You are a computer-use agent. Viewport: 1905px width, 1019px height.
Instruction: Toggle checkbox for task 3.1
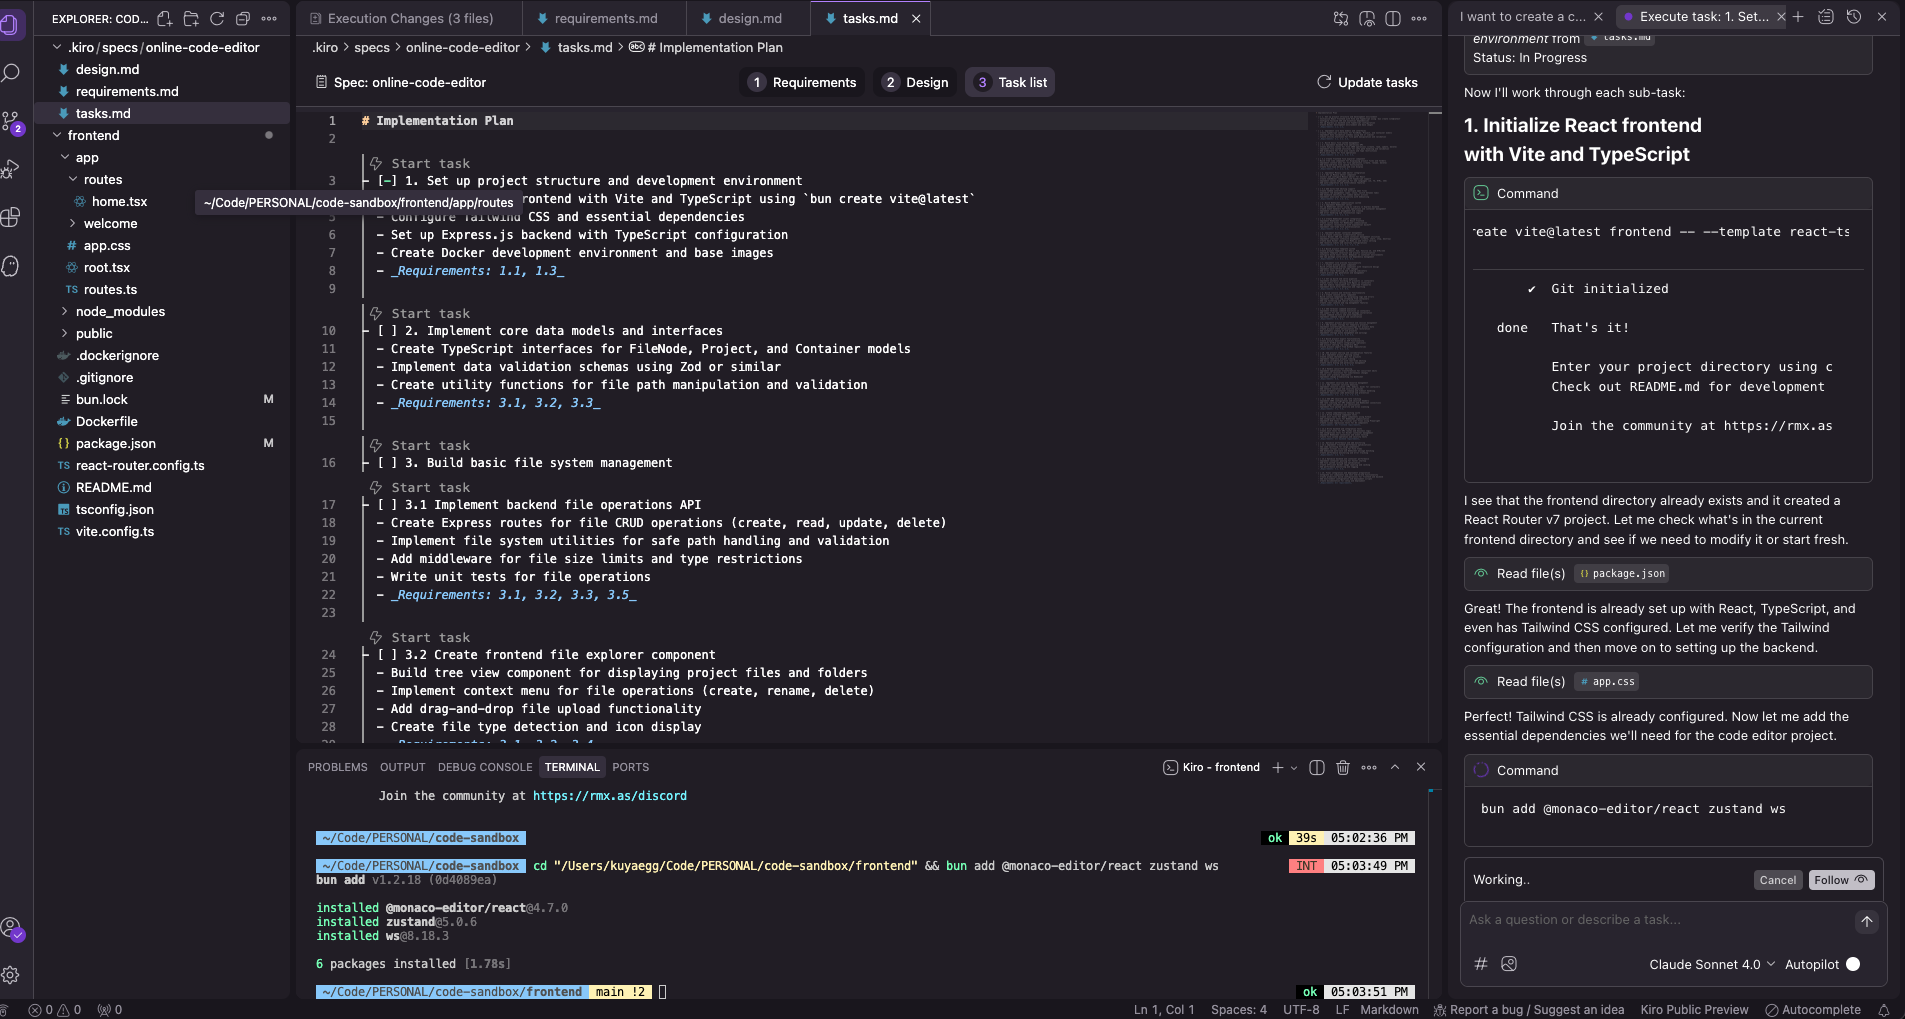point(386,504)
